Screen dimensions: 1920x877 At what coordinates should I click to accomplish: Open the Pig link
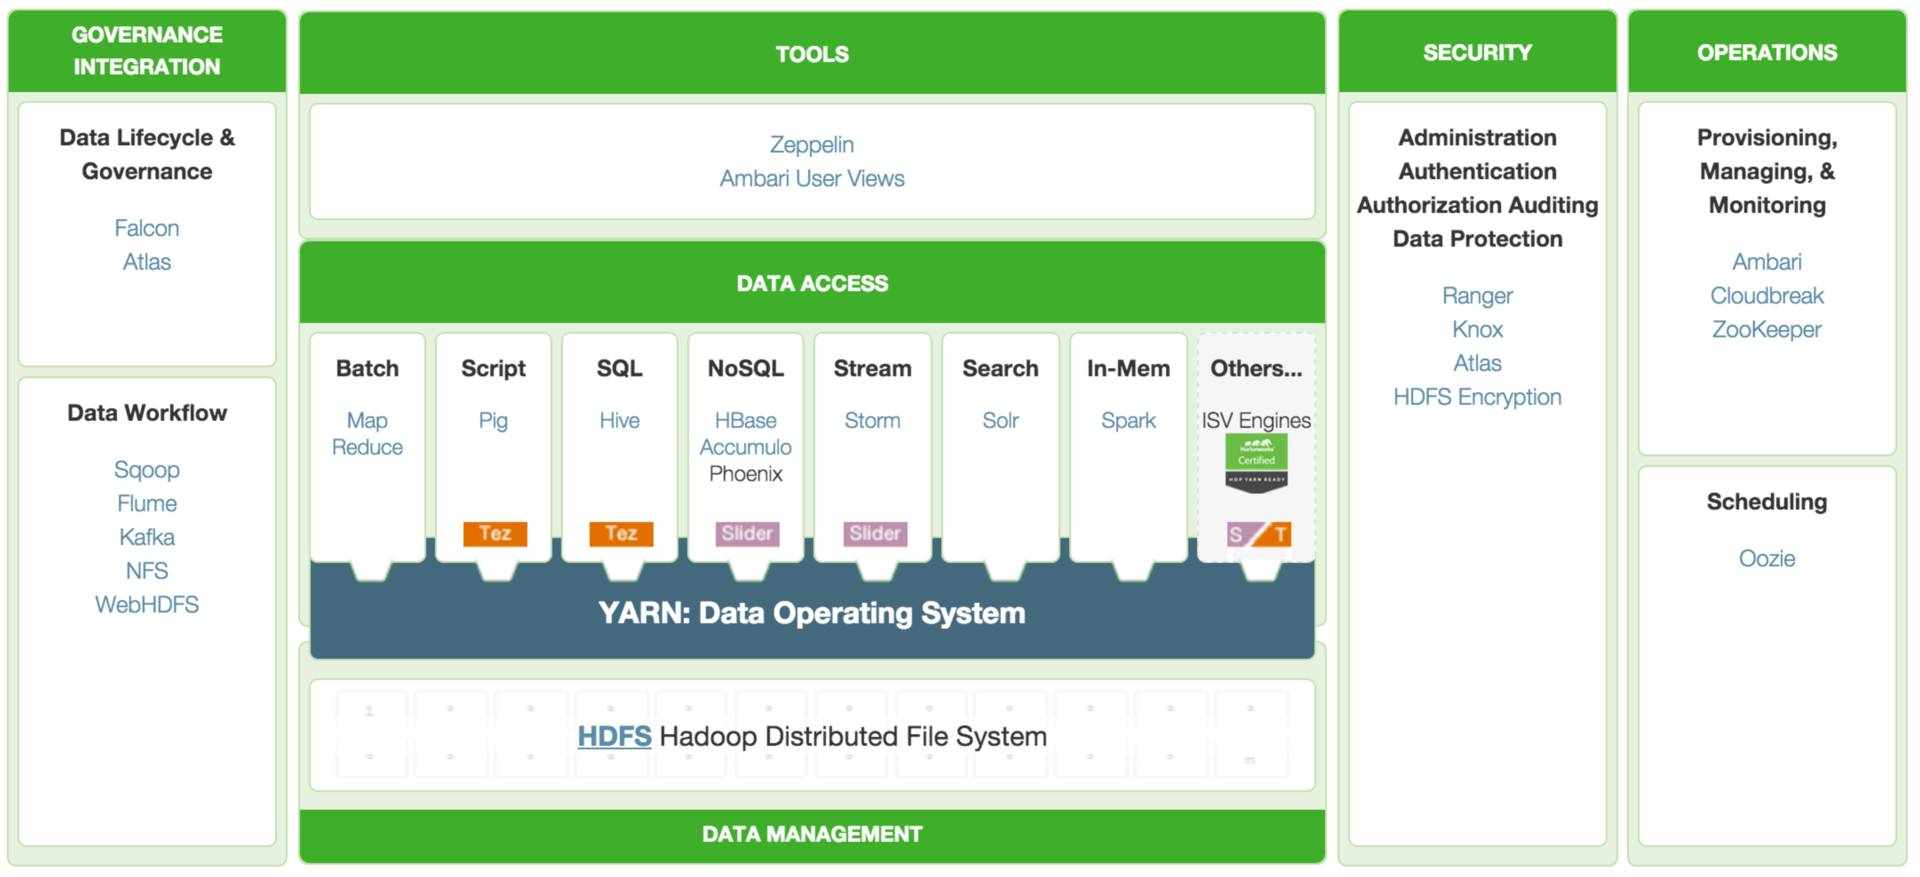coord(493,421)
